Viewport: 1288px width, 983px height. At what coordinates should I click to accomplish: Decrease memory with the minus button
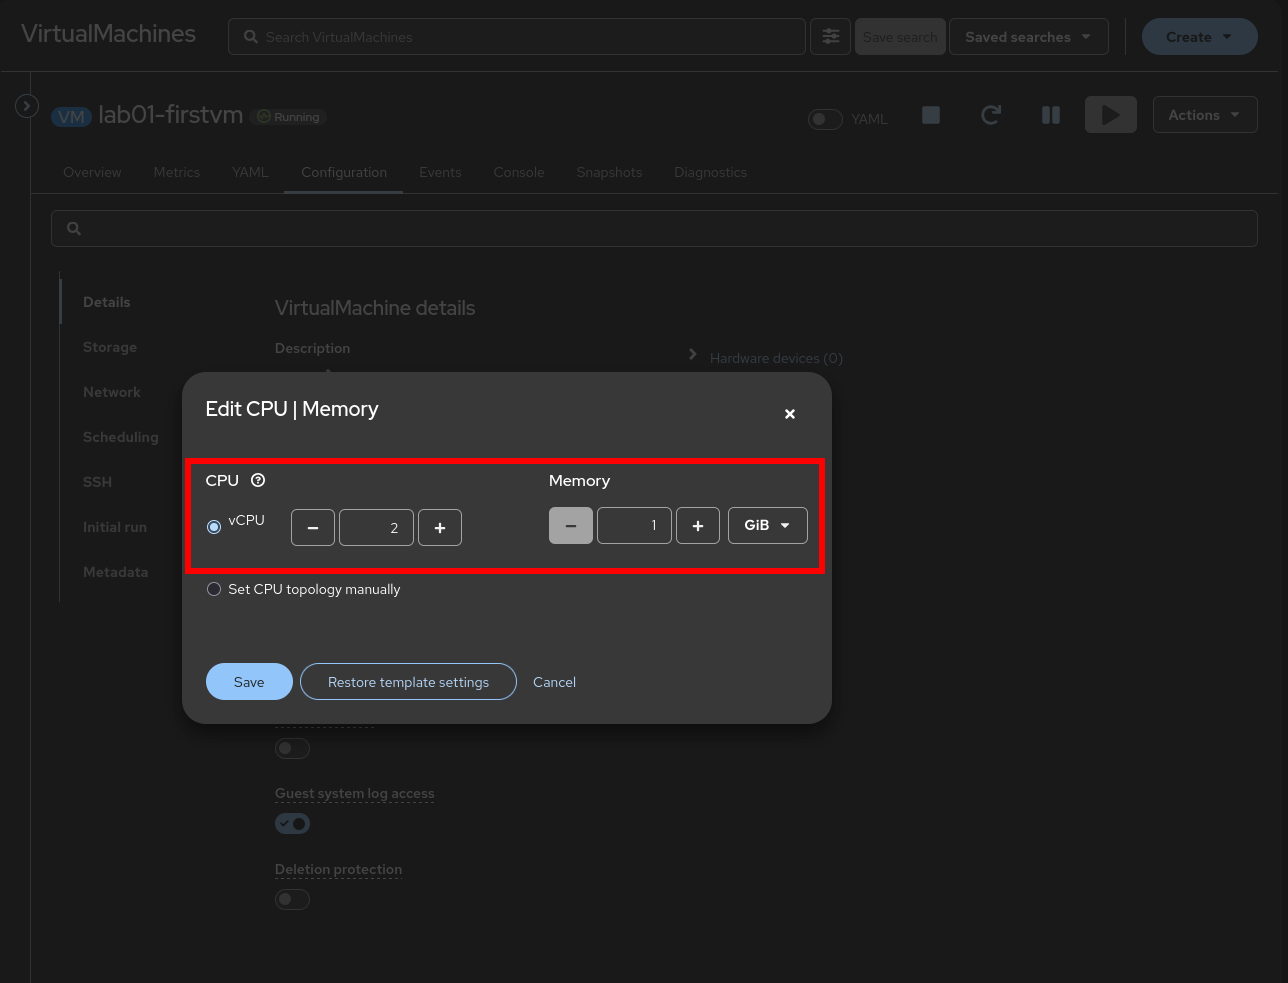click(571, 525)
